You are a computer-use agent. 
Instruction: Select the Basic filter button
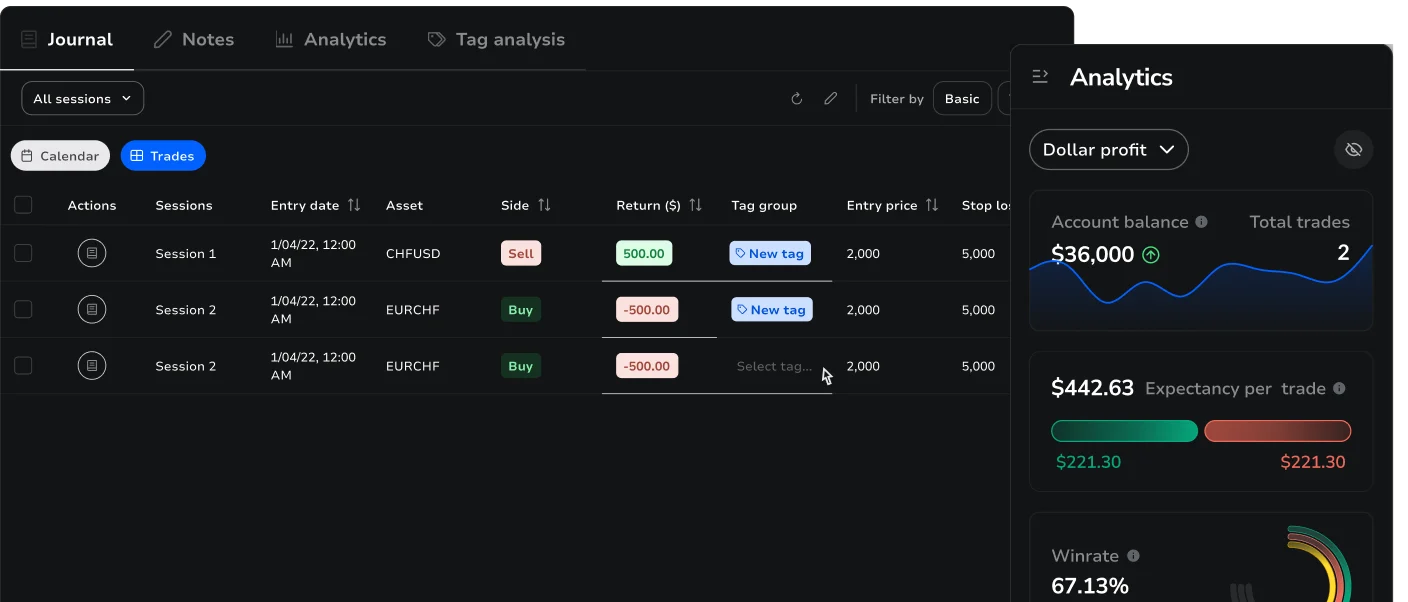click(x=962, y=99)
